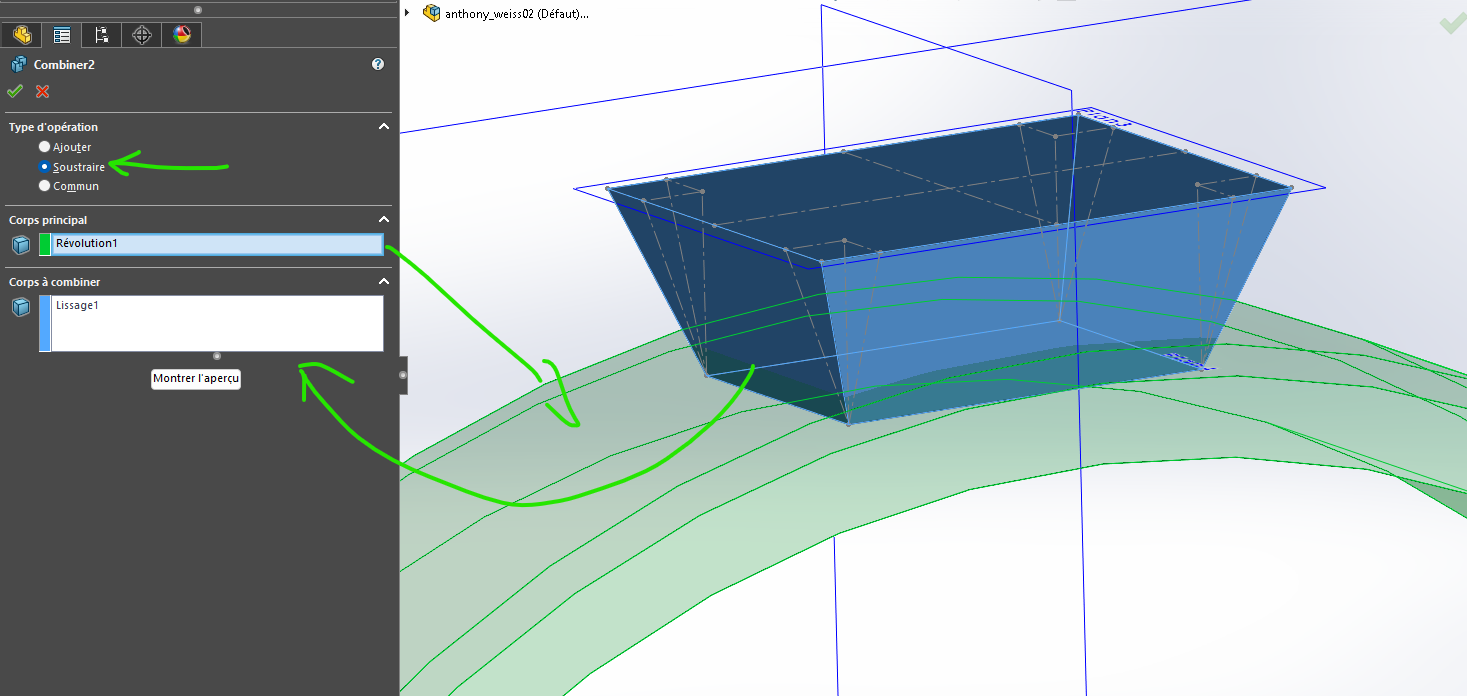Click the body icon beside Lissage1 list
This screenshot has height=696, width=1467.
click(20, 307)
